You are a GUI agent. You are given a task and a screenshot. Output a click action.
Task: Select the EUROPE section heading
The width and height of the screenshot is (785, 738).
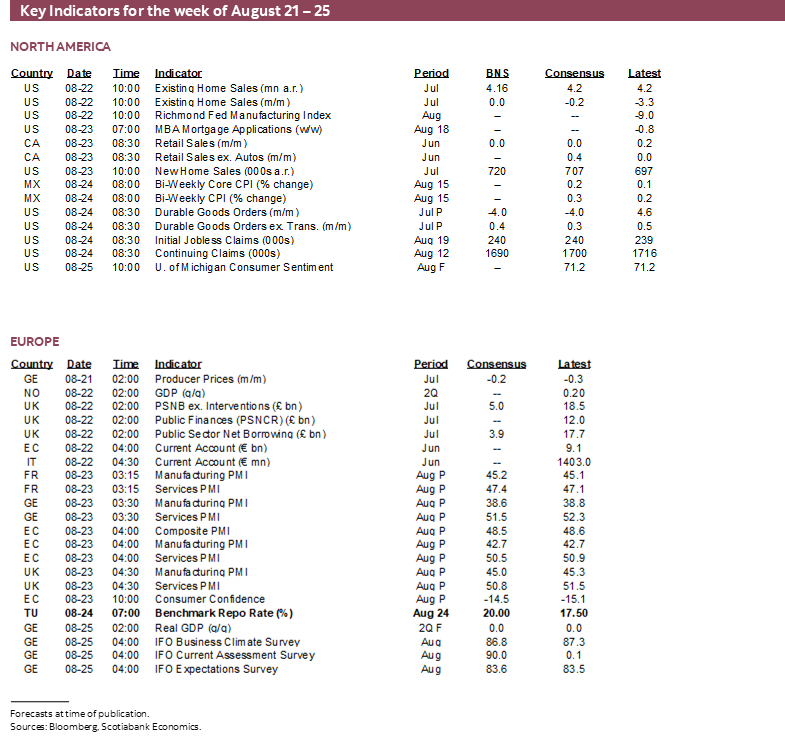(35, 342)
